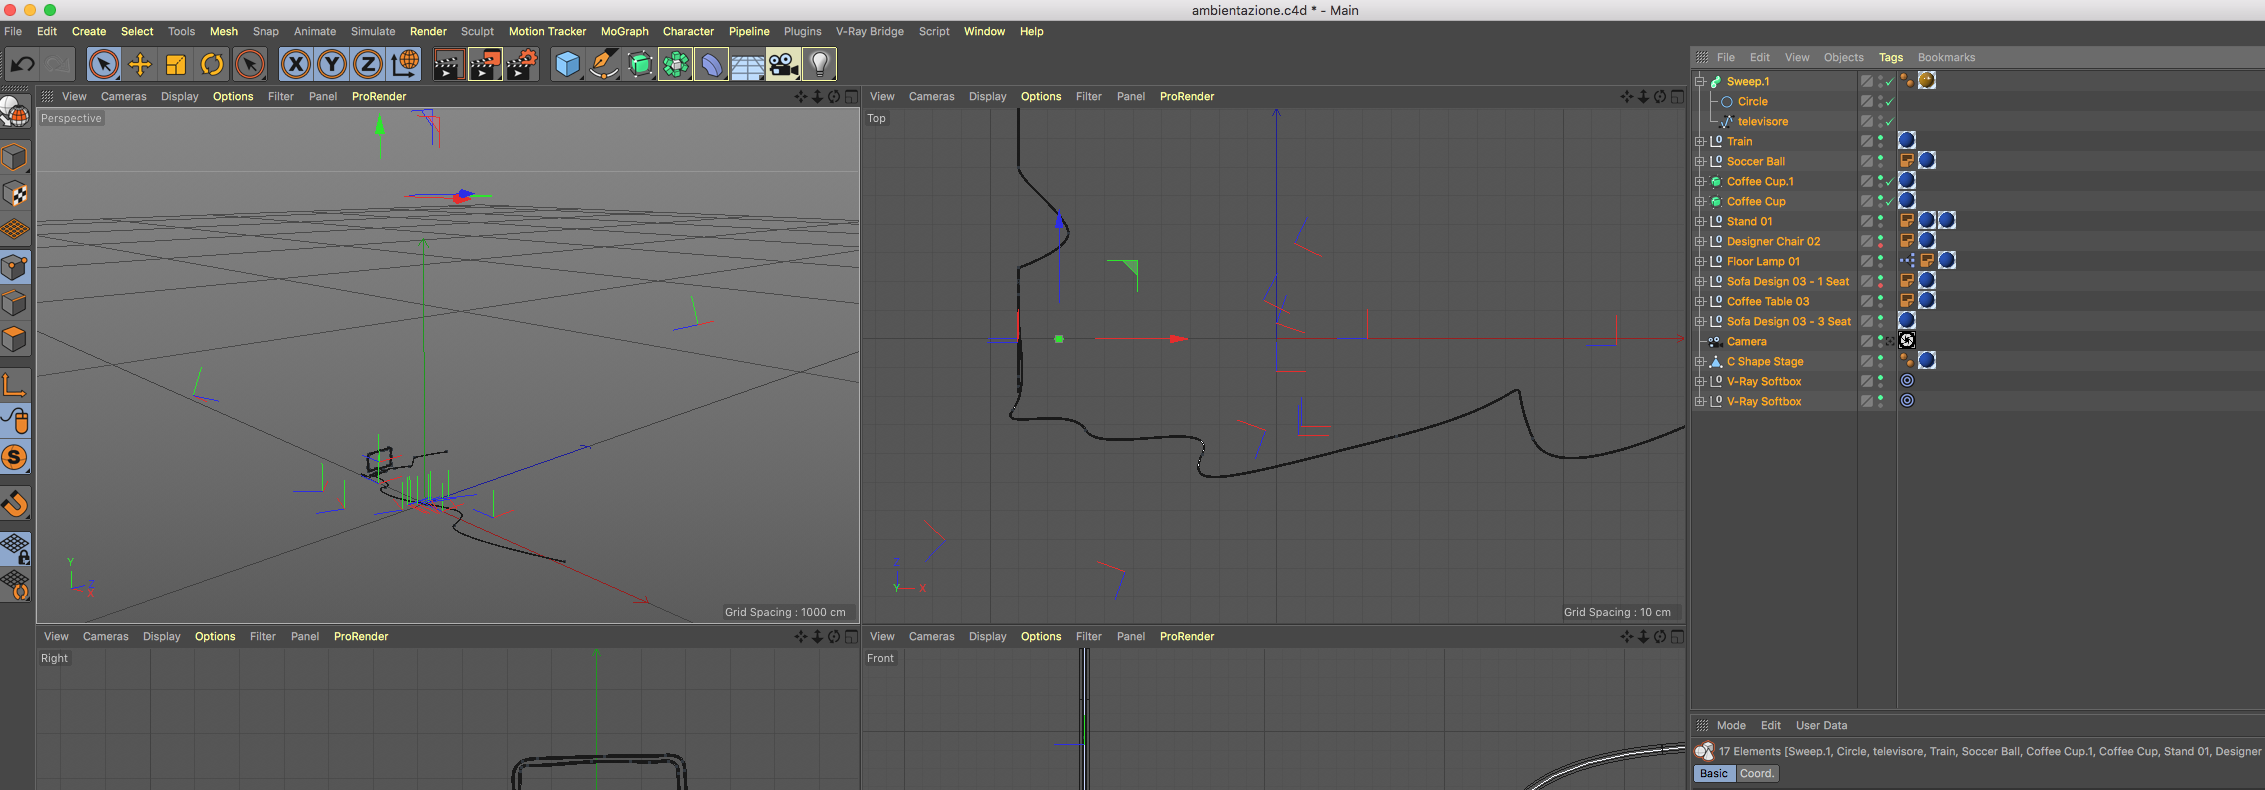
Task: Click Render to Picture Viewer icon
Action: point(485,65)
